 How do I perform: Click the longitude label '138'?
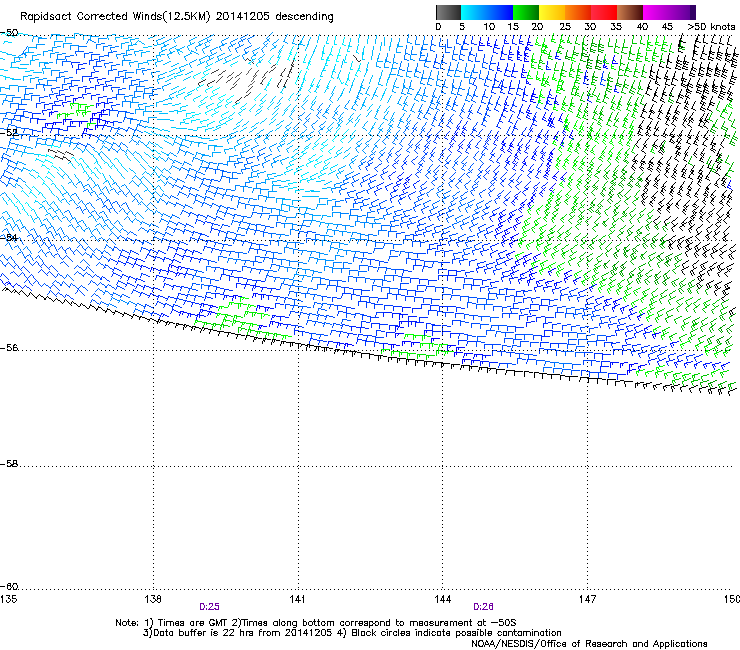click(x=153, y=599)
